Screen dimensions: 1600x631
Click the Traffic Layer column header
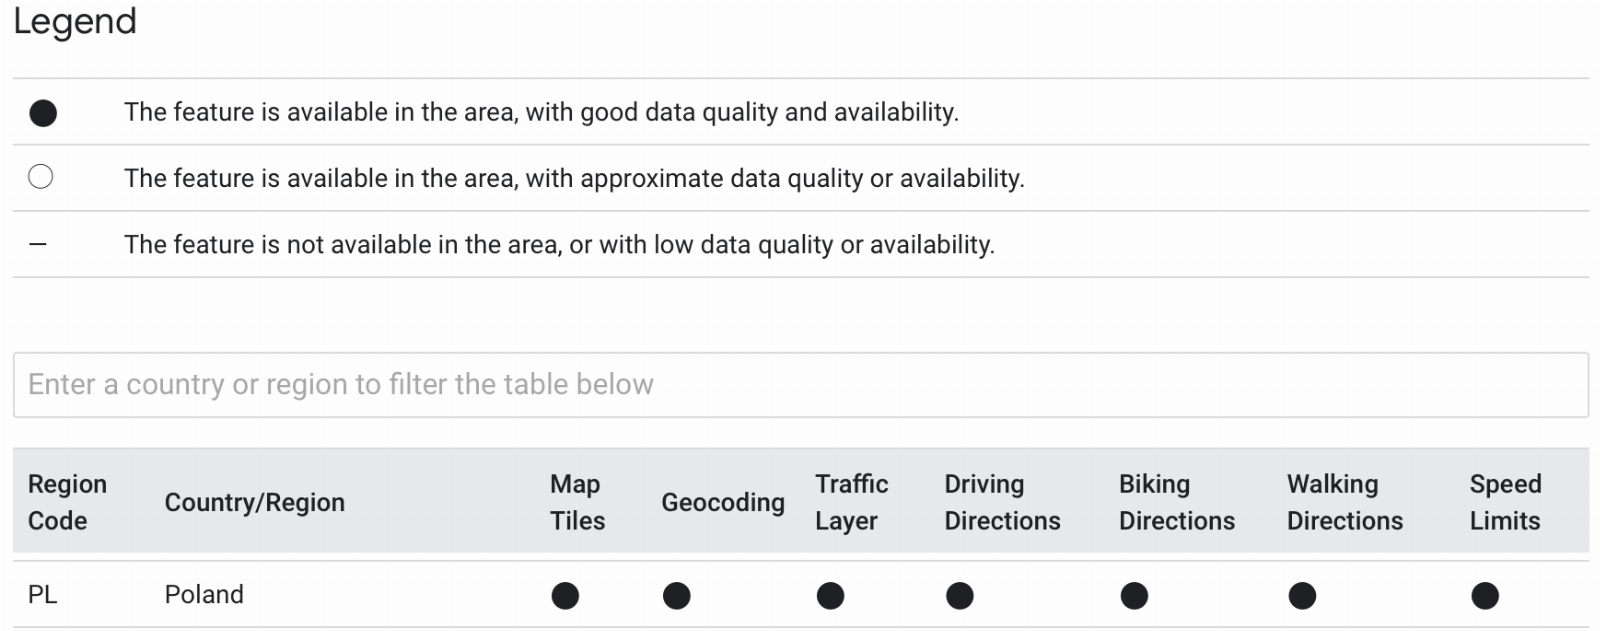852,502
